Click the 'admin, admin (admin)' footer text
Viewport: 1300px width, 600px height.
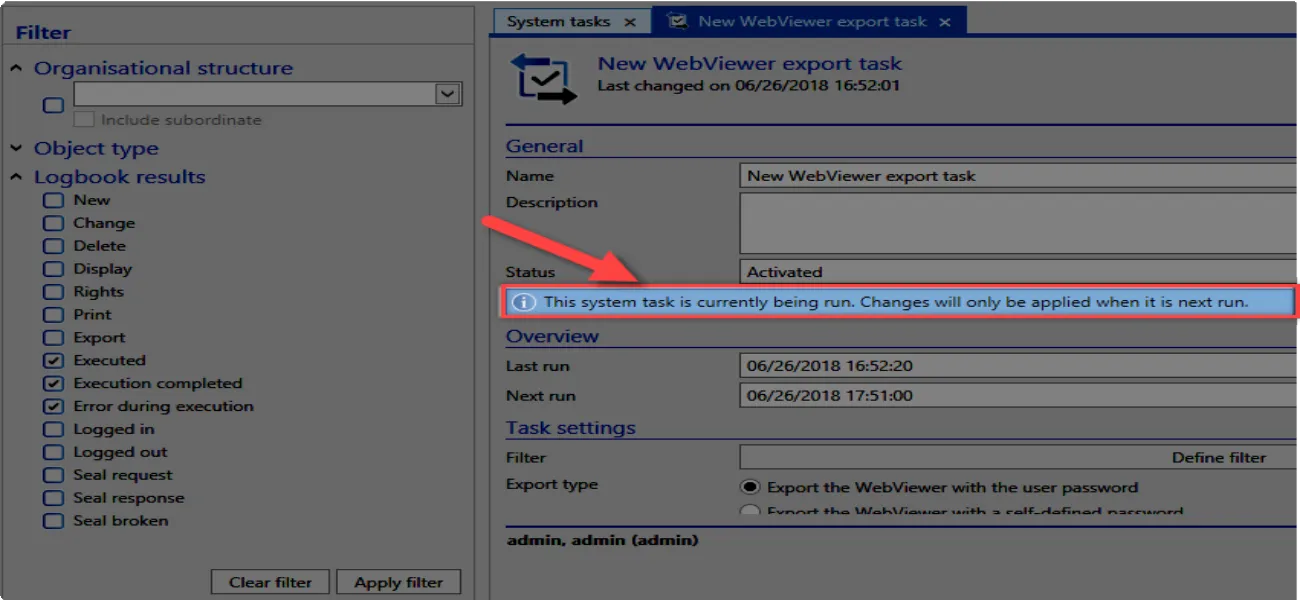603,540
